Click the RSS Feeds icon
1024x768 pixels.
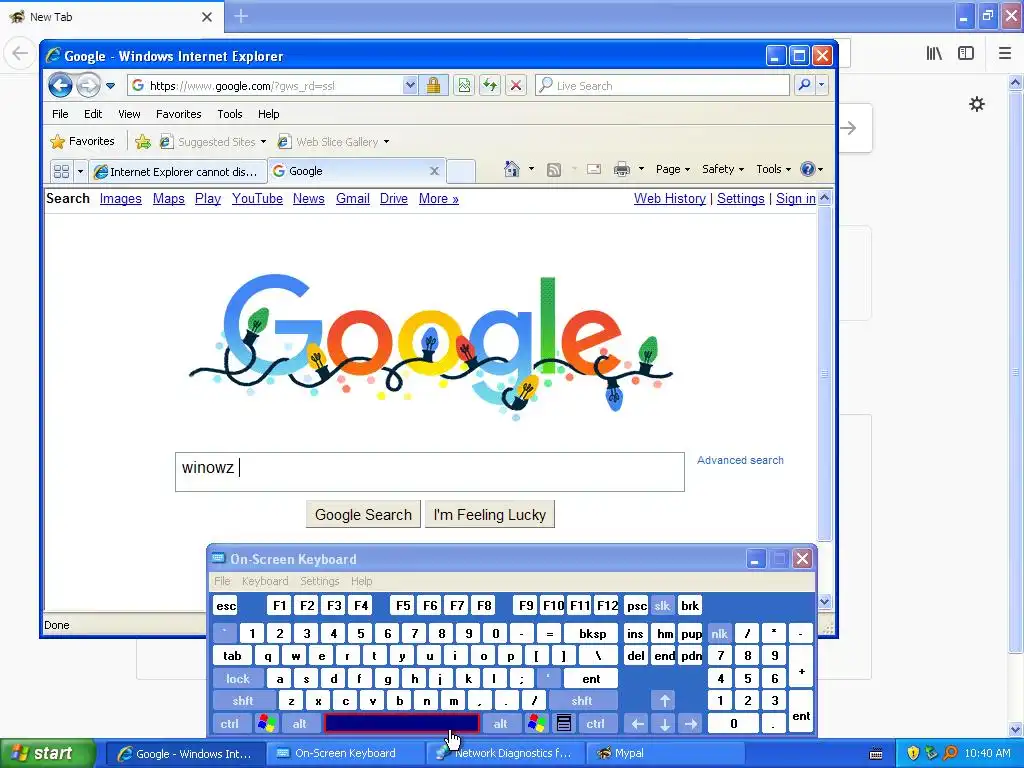pos(554,170)
